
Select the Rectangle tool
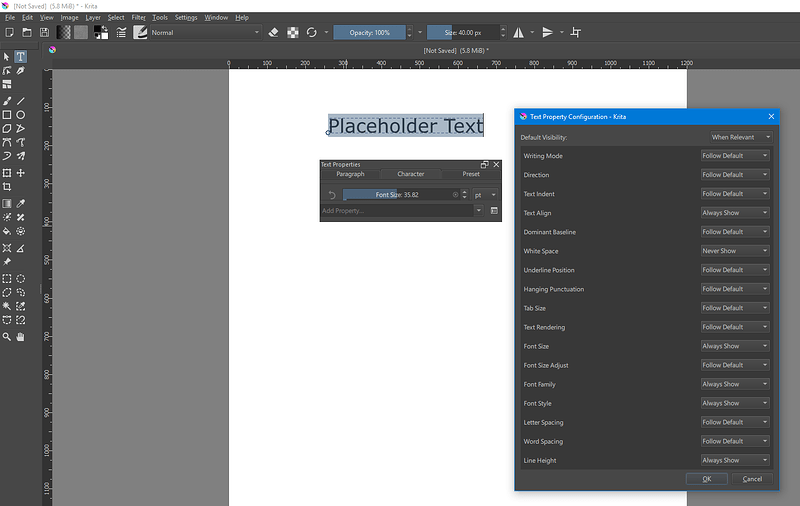tap(7, 115)
